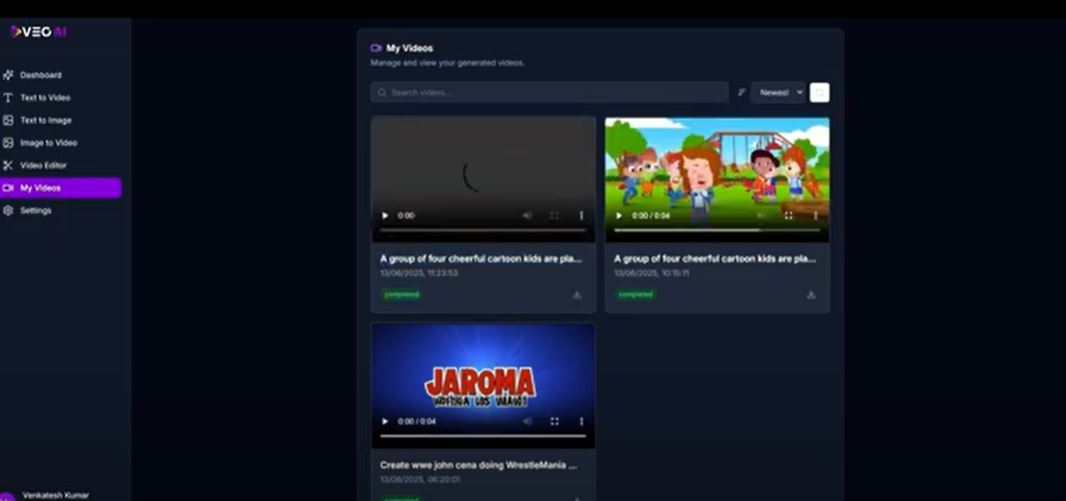Seek on the first video progress bar
The width and height of the screenshot is (1066, 501).
483,230
